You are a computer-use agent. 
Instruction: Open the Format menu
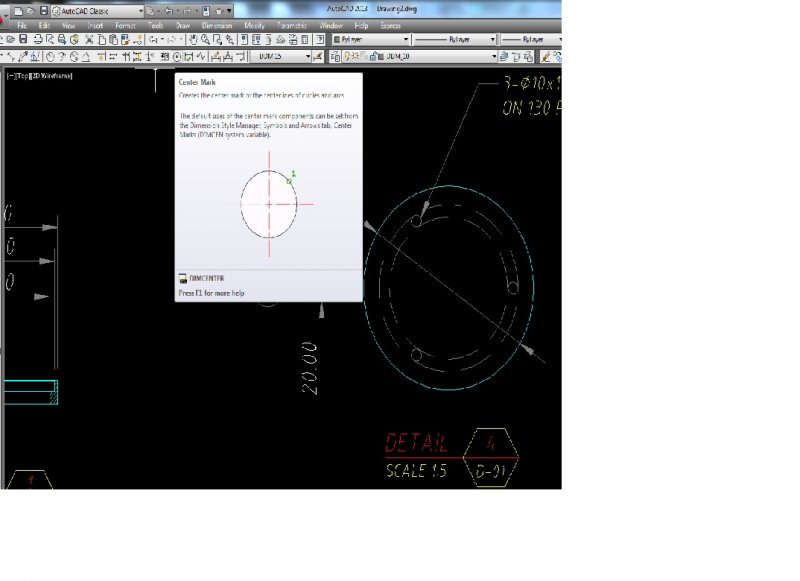(125, 26)
